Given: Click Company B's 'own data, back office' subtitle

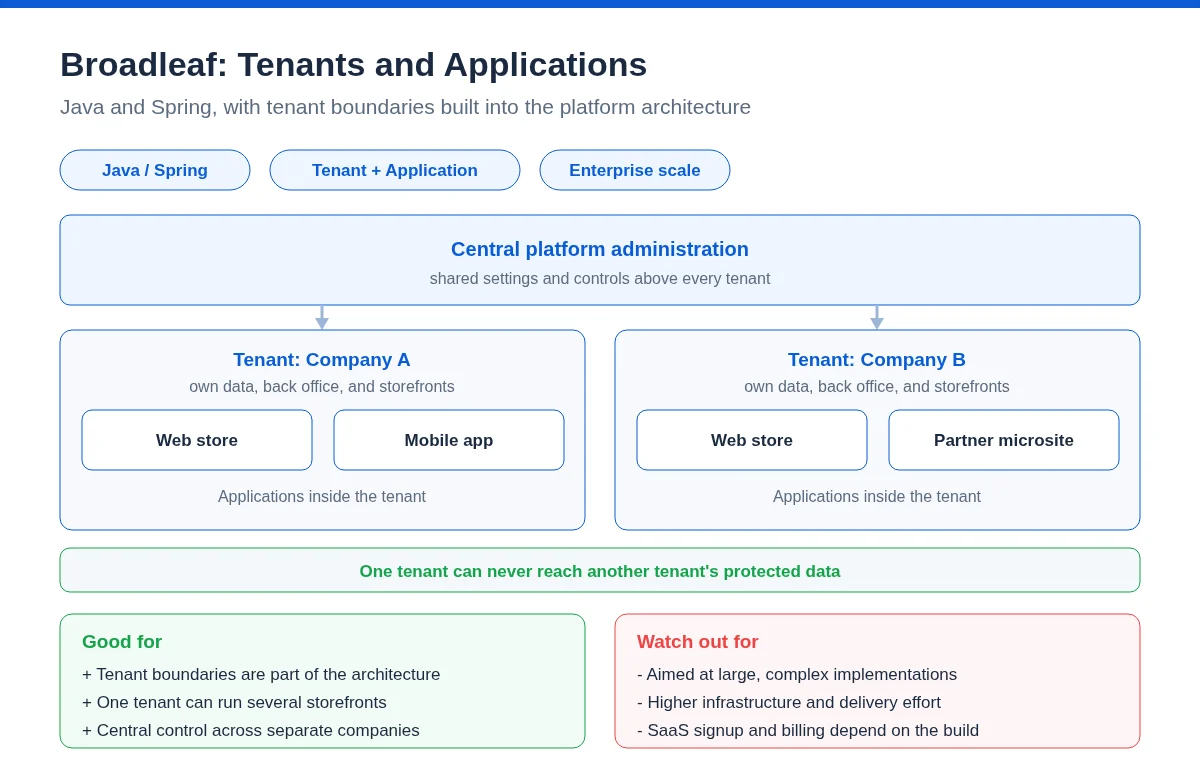Looking at the screenshot, I should coord(877,386).
